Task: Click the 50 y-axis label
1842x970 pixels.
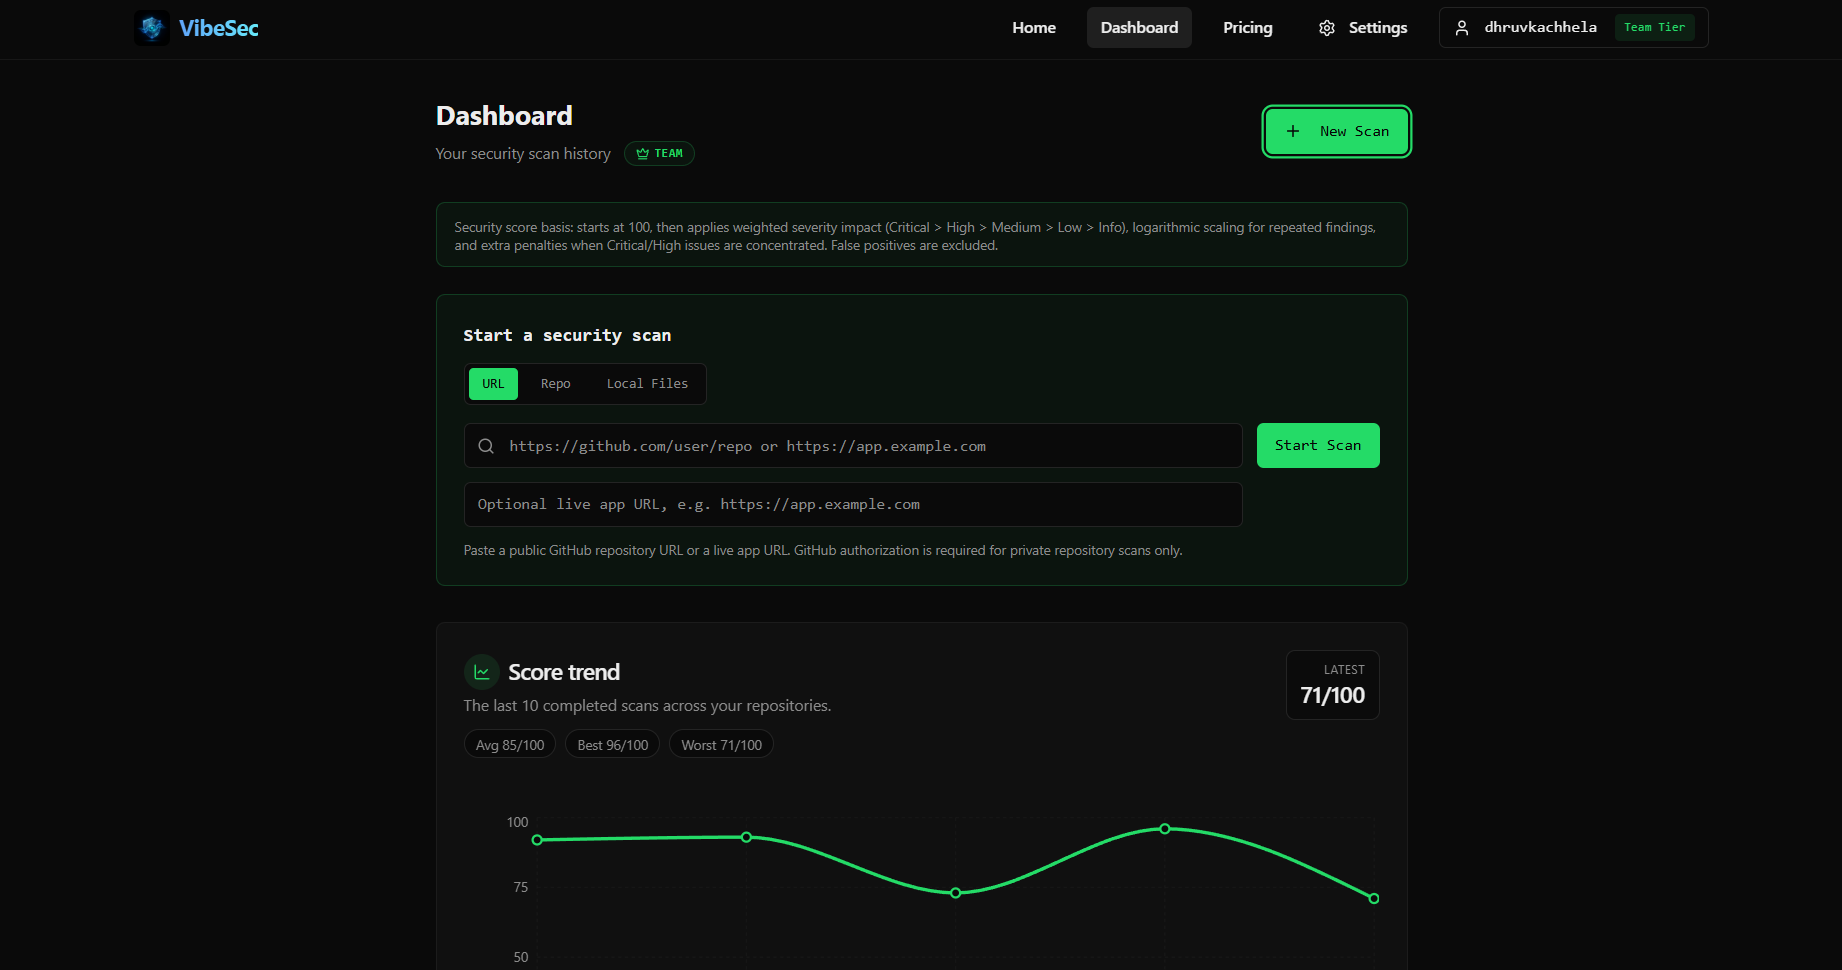Action: pos(520,957)
